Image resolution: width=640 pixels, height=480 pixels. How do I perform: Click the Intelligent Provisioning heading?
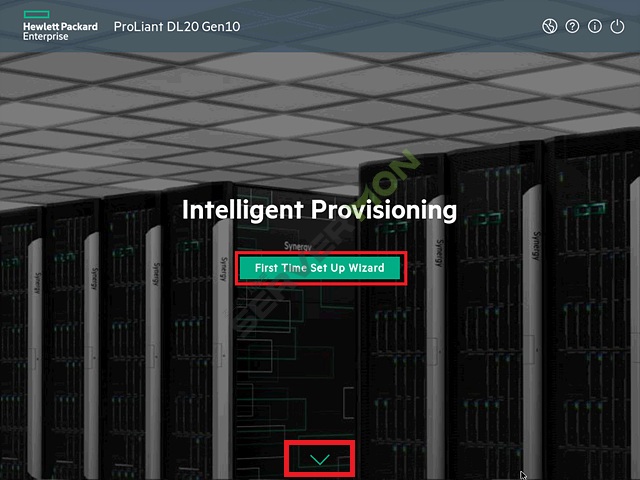pos(319,210)
